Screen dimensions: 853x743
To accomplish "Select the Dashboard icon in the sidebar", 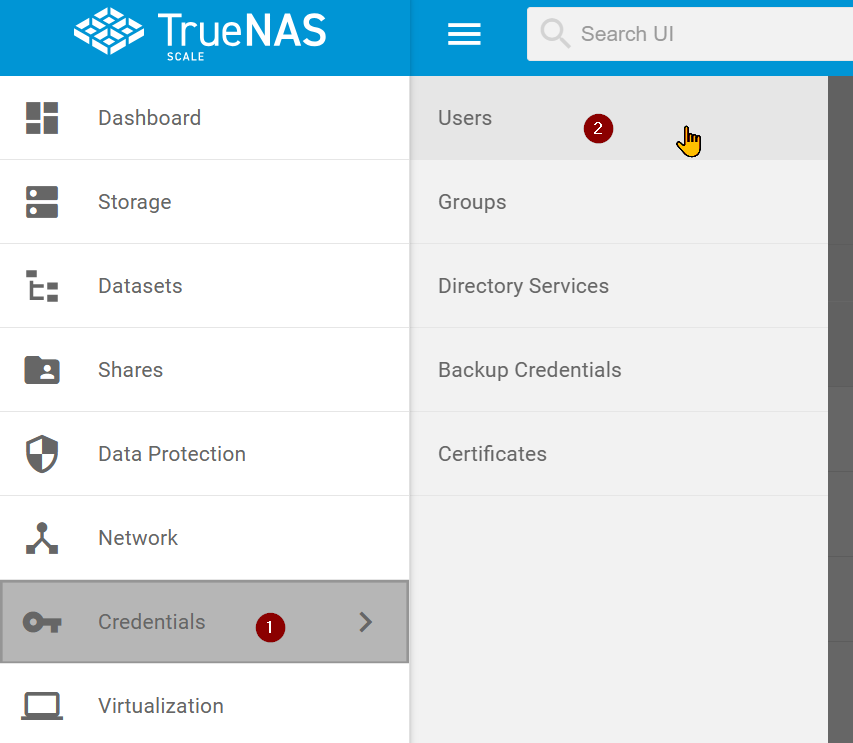I will 42,117.
